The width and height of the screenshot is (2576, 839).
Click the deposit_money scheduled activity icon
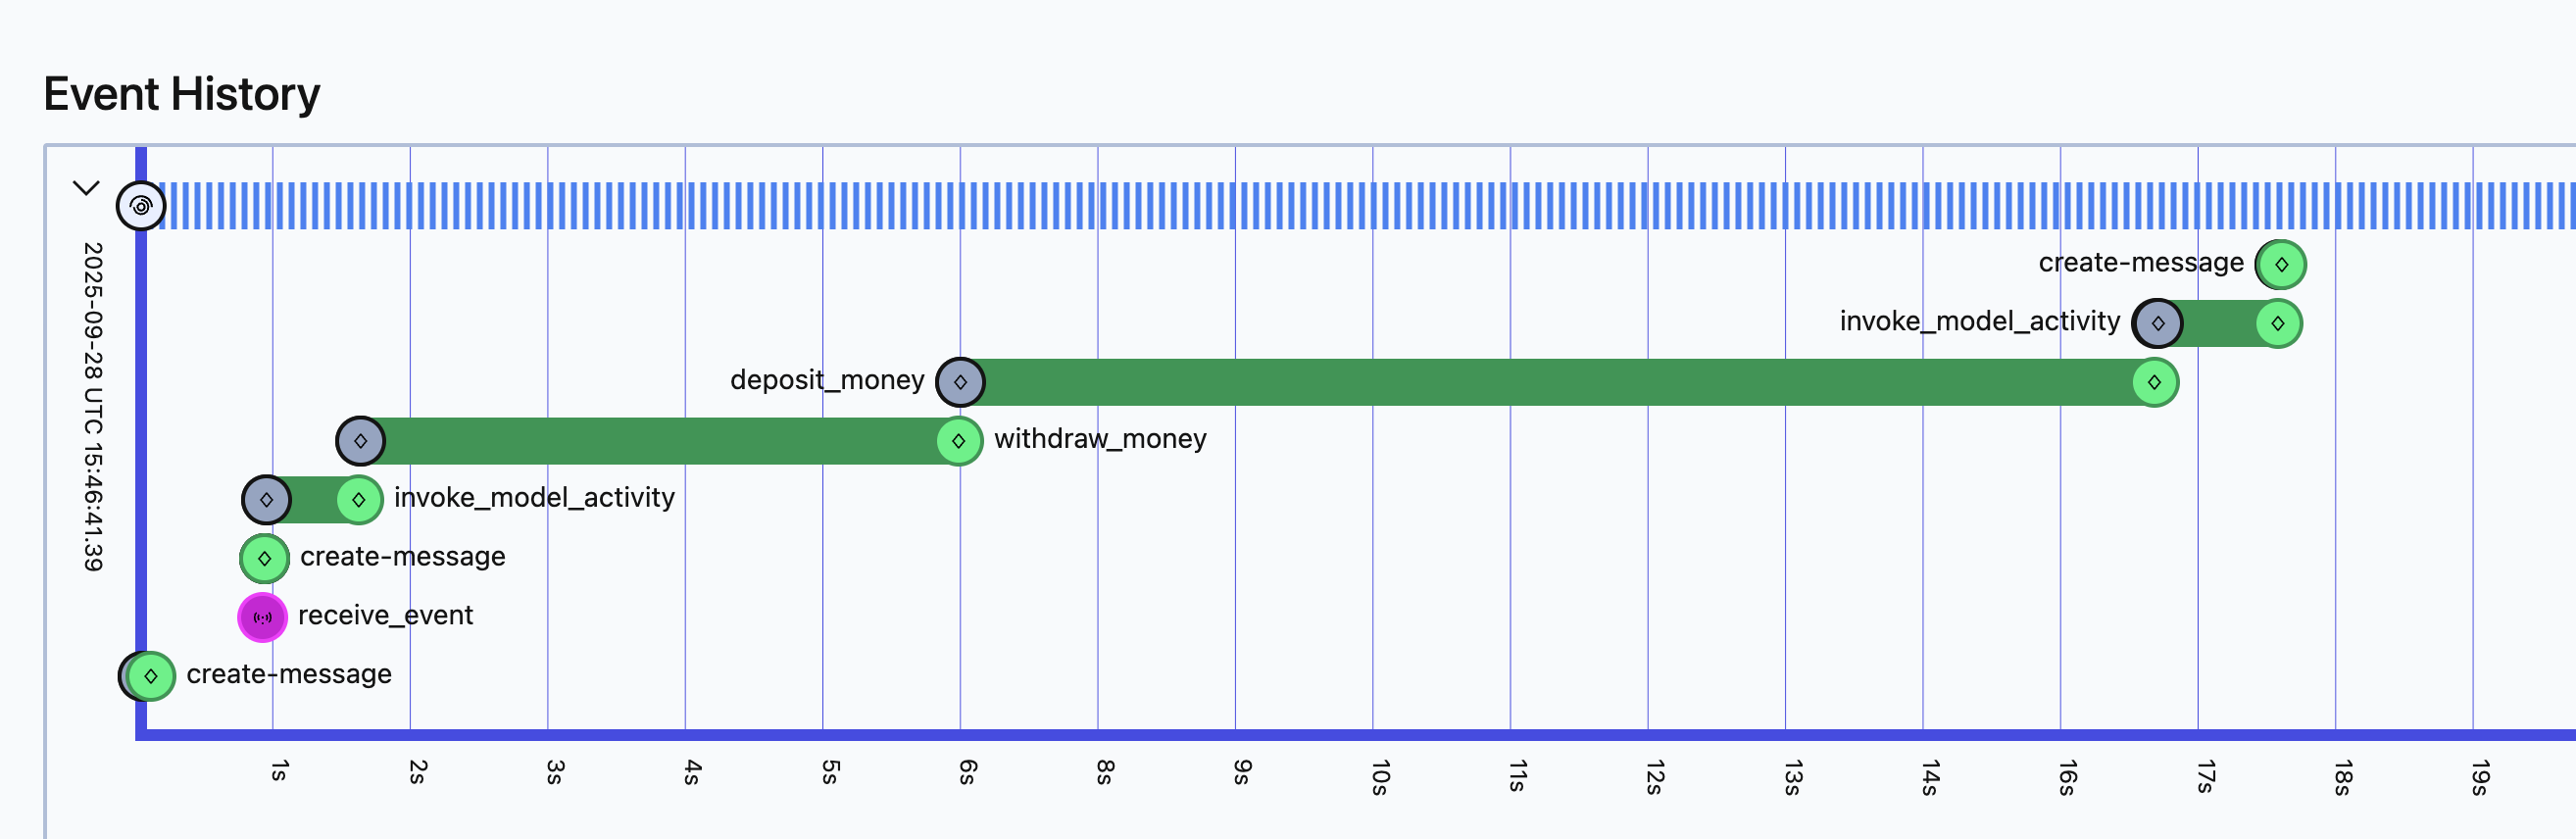click(x=960, y=382)
